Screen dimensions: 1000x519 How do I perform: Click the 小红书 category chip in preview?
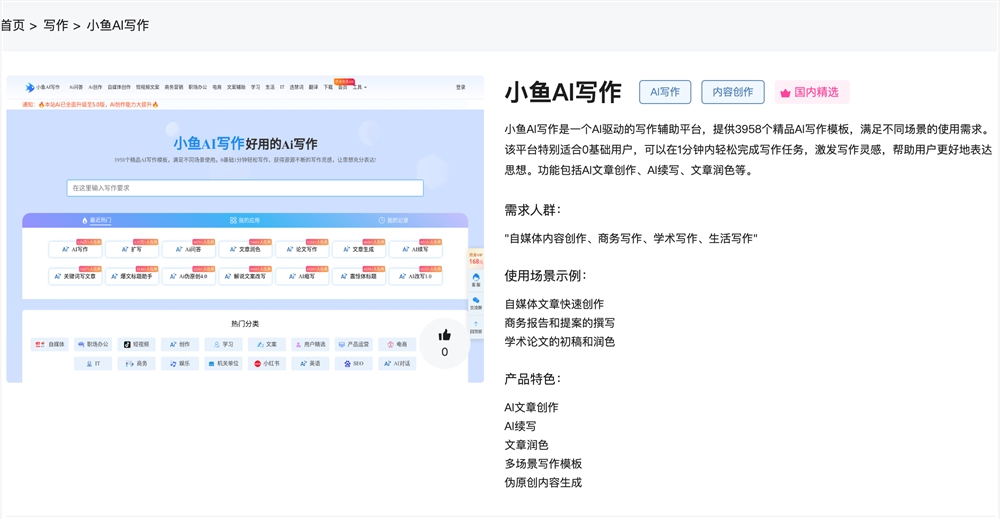click(x=267, y=363)
